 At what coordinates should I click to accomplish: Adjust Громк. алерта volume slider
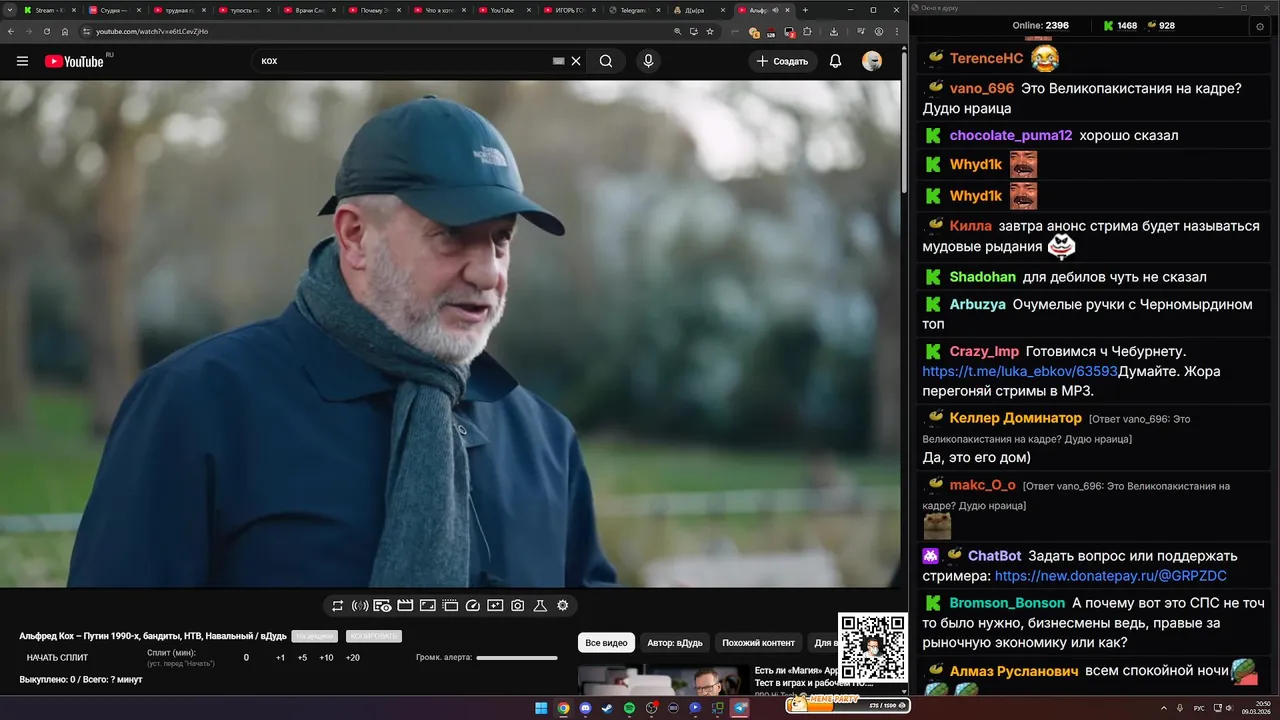(x=517, y=658)
